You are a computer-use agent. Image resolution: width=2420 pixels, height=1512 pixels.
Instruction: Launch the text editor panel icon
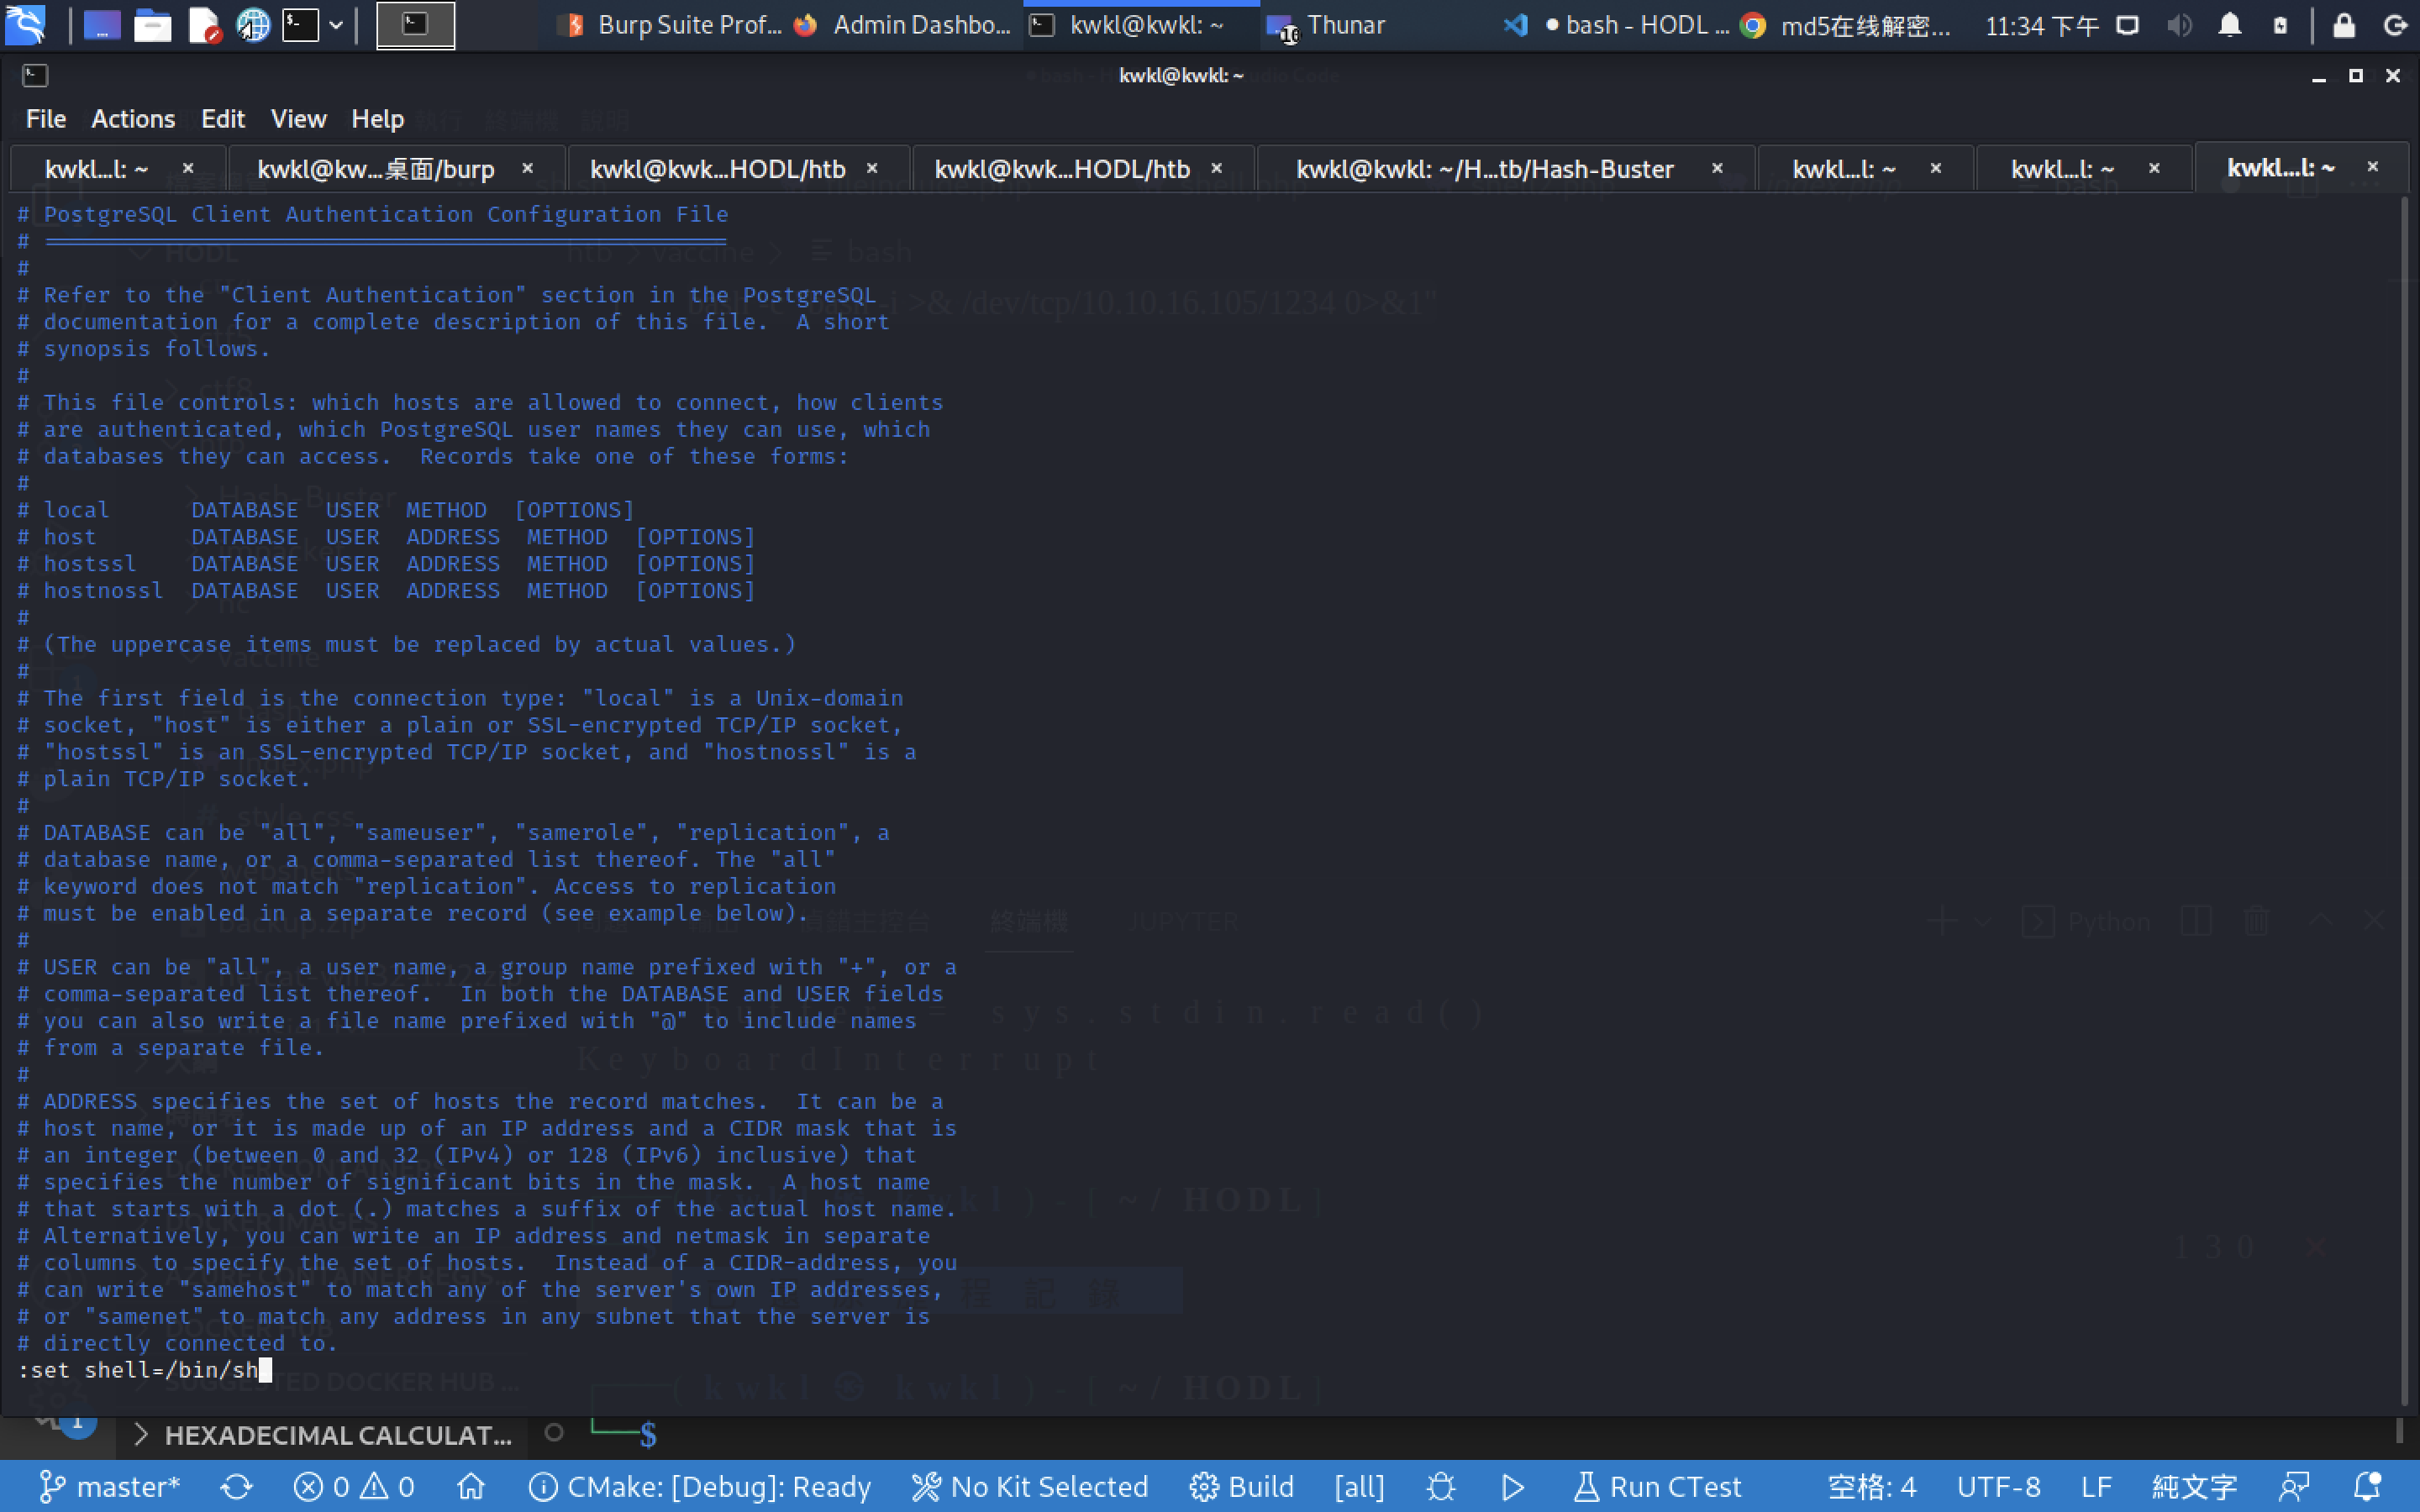203,25
